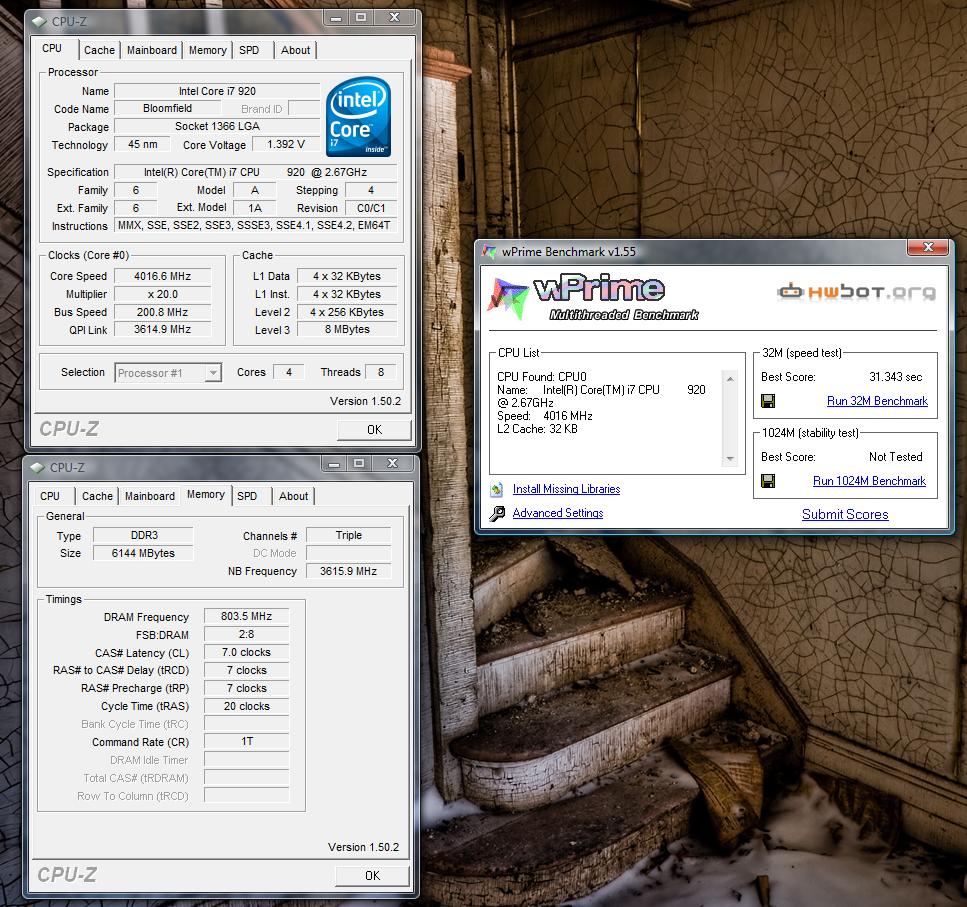This screenshot has width=967, height=907.
Task: Click Submit Scores link
Action: 845,514
